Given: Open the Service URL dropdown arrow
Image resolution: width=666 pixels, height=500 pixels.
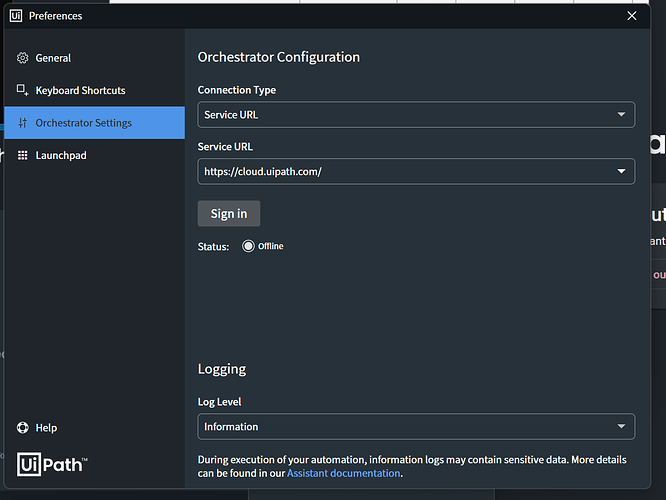Looking at the screenshot, I should coord(621,171).
